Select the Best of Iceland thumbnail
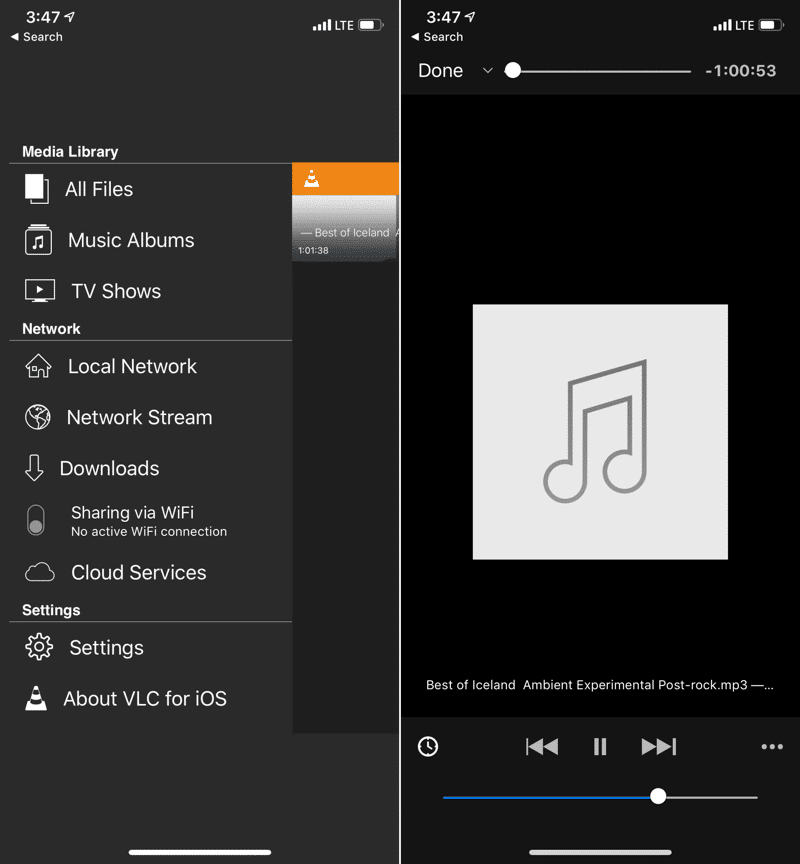This screenshot has width=800, height=864. pos(345,228)
